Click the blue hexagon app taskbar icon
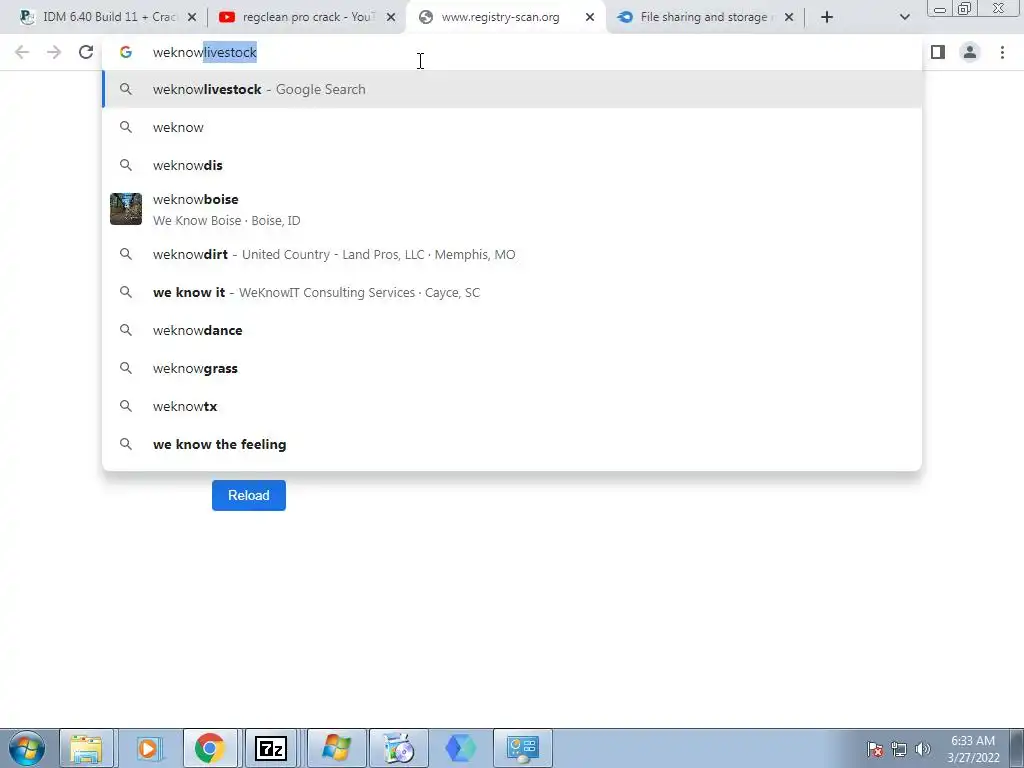The image size is (1024, 768). click(x=460, y=748)
